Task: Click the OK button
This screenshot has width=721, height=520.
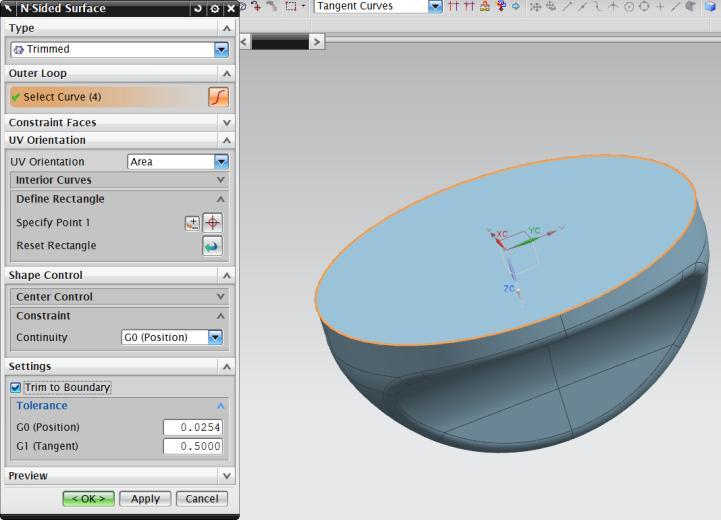Action: click(88, 499)
